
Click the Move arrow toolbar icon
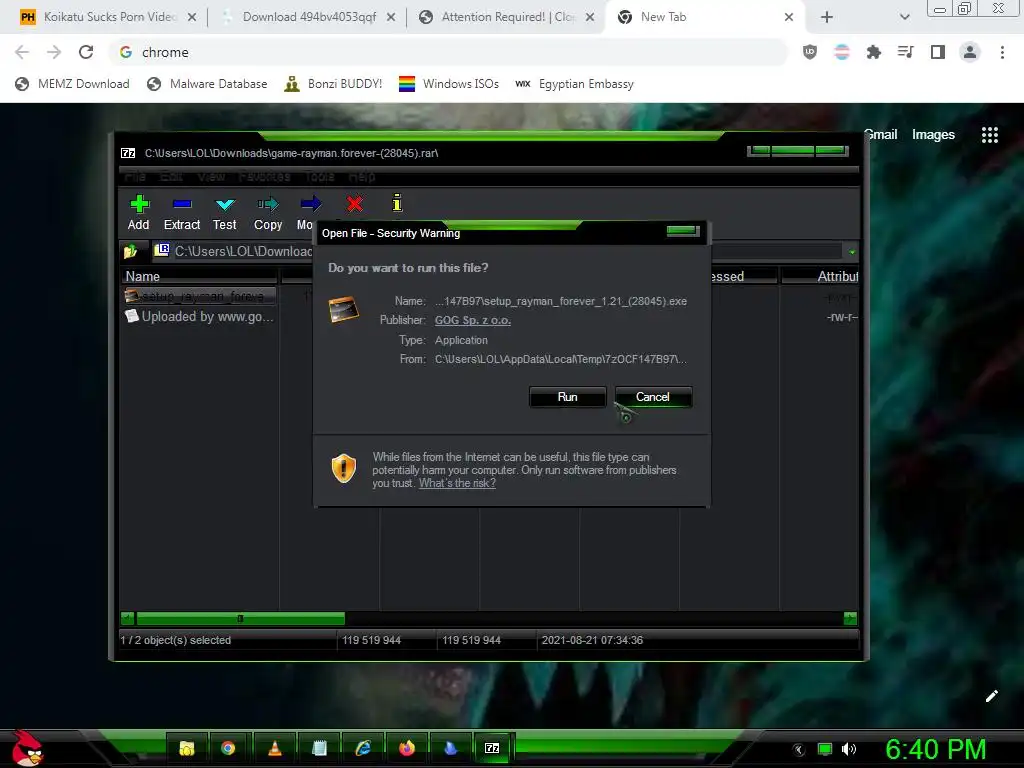coord(310,204)
